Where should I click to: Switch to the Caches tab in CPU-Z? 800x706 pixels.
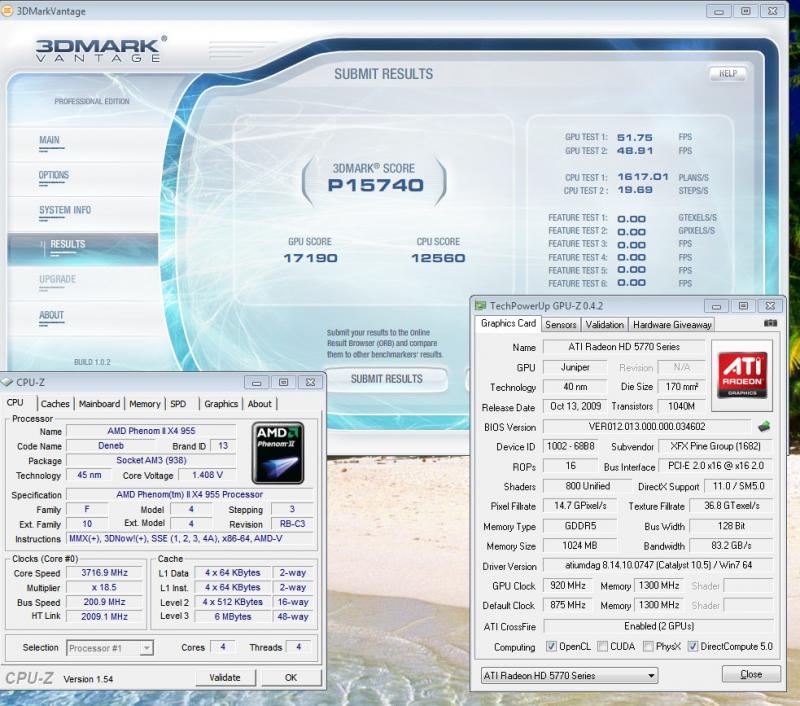tap(55, 404)
